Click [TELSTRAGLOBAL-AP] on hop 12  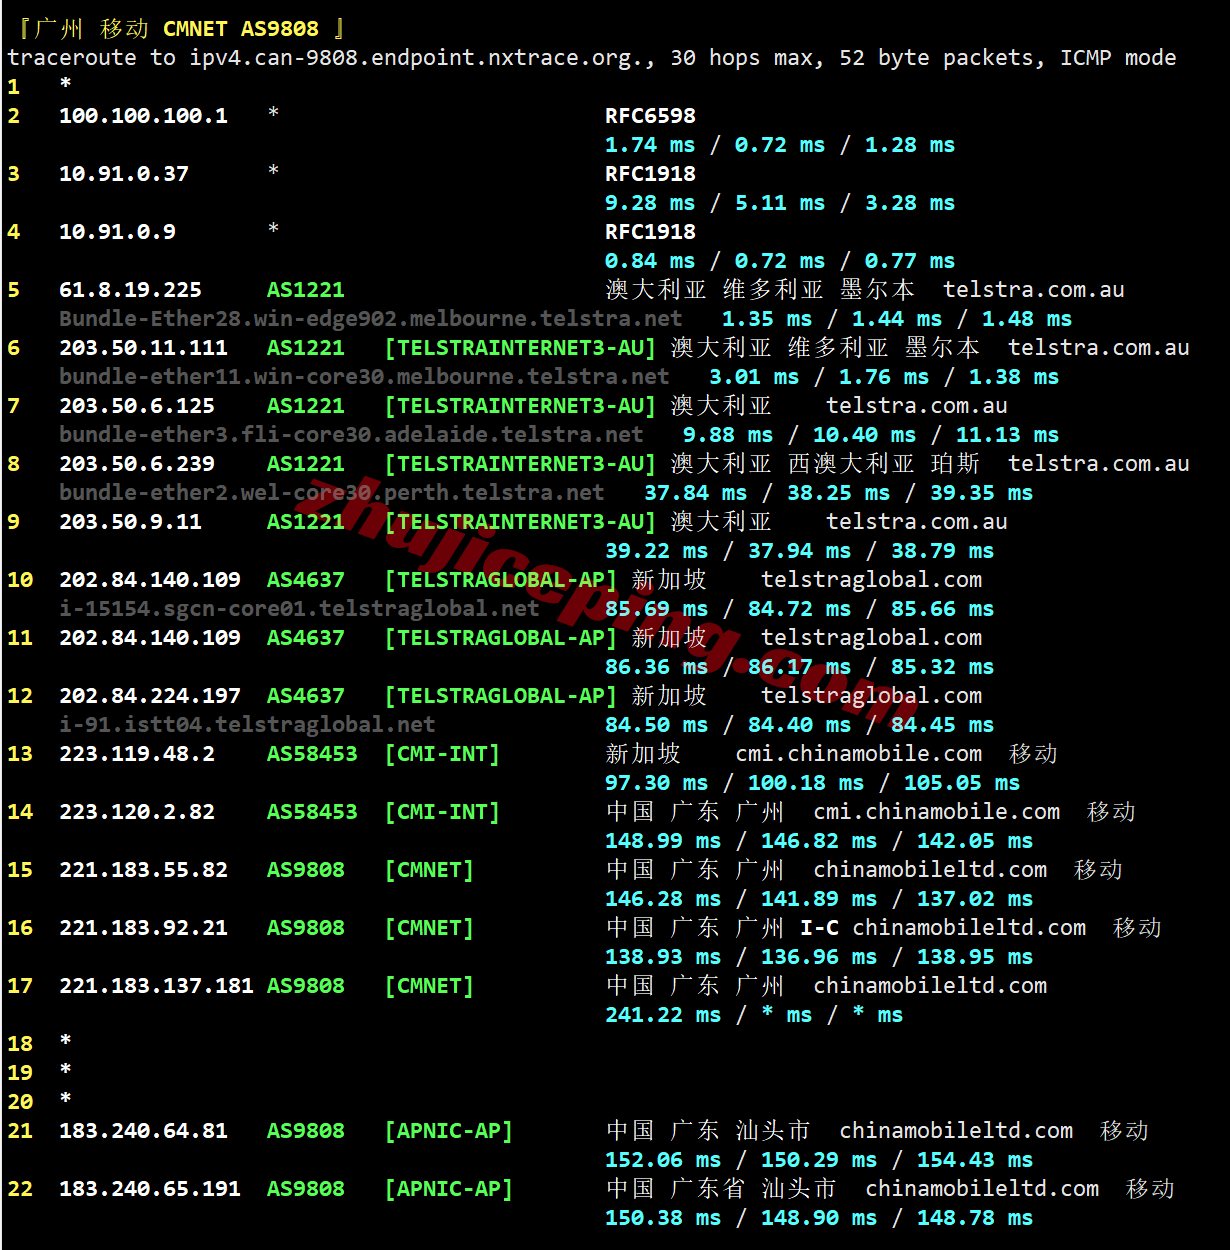pyautogui.click(x=501, y=696)
